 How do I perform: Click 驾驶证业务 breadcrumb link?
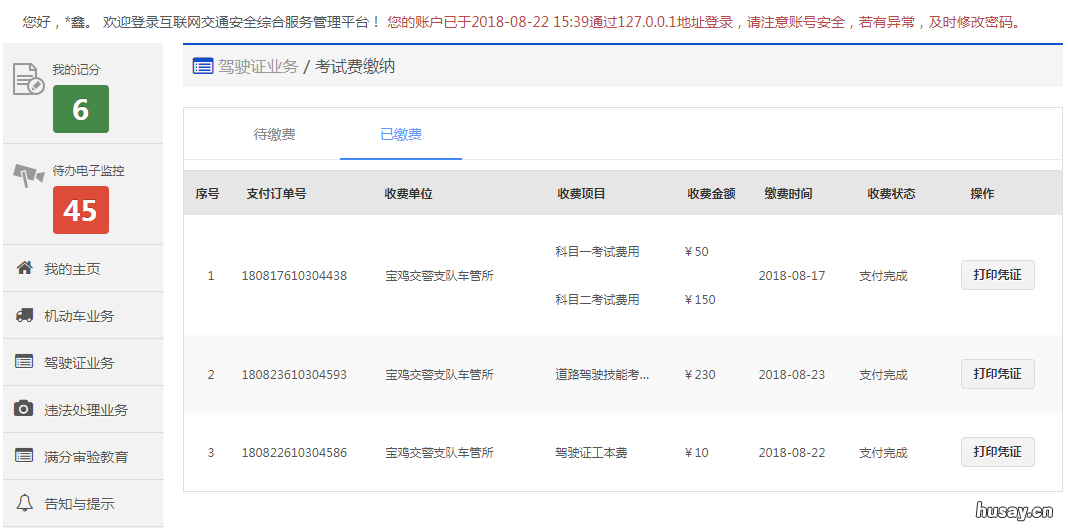(258, 67)
